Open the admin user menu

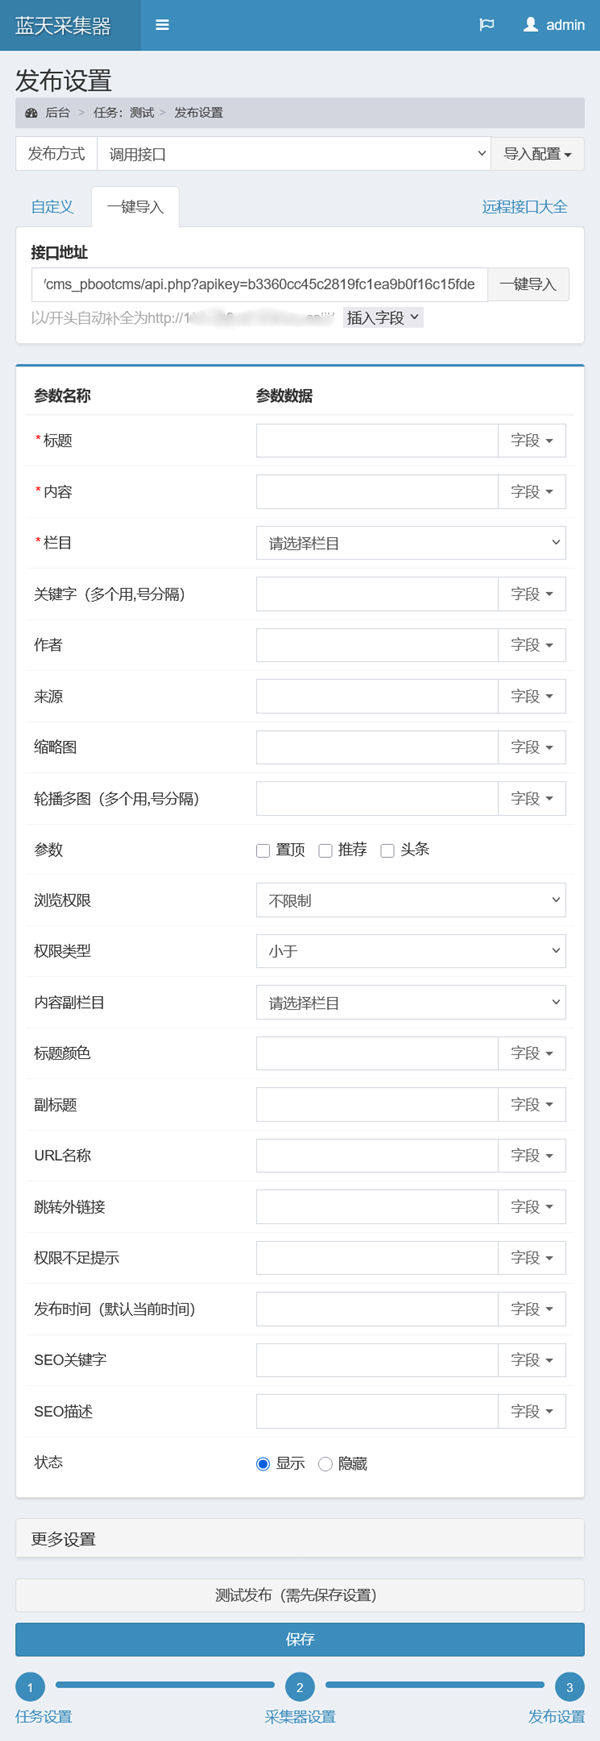point(554,25)
